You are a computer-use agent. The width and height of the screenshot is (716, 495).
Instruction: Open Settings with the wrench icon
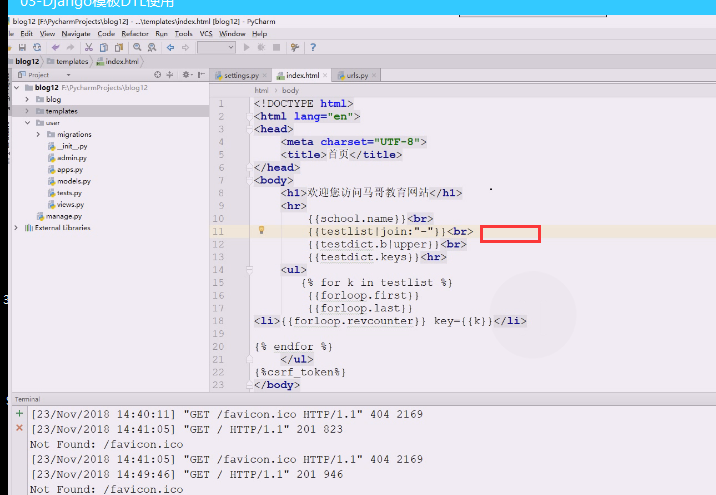tap(295, 47)
